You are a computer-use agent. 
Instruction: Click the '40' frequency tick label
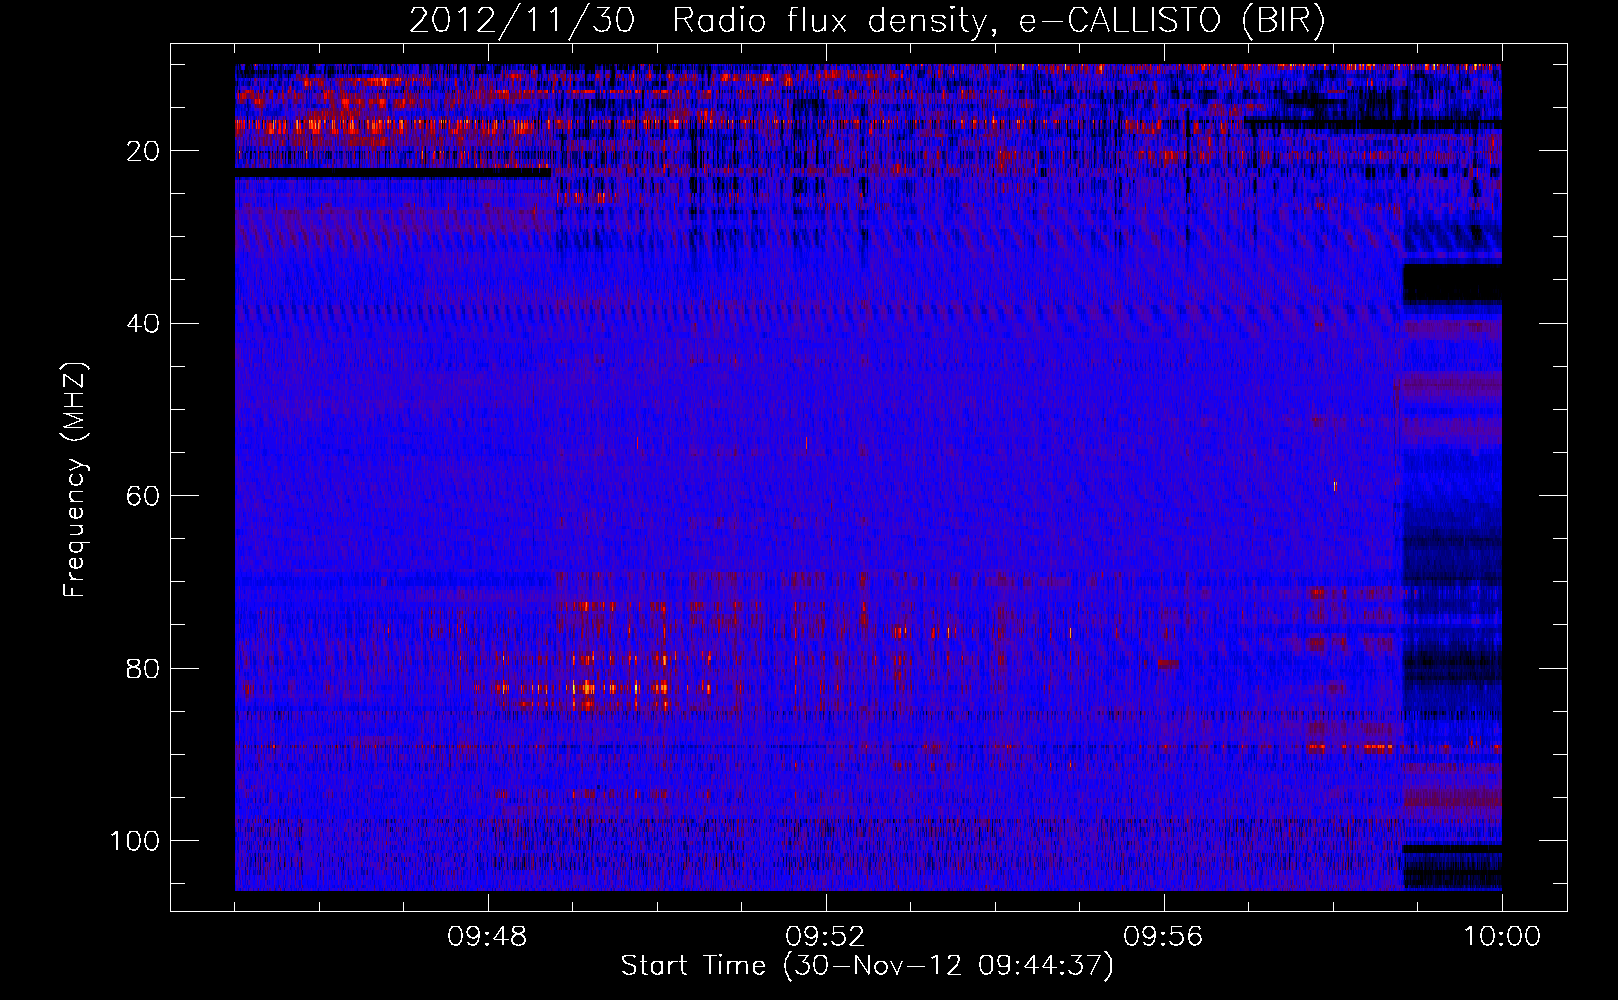point(143,324)
